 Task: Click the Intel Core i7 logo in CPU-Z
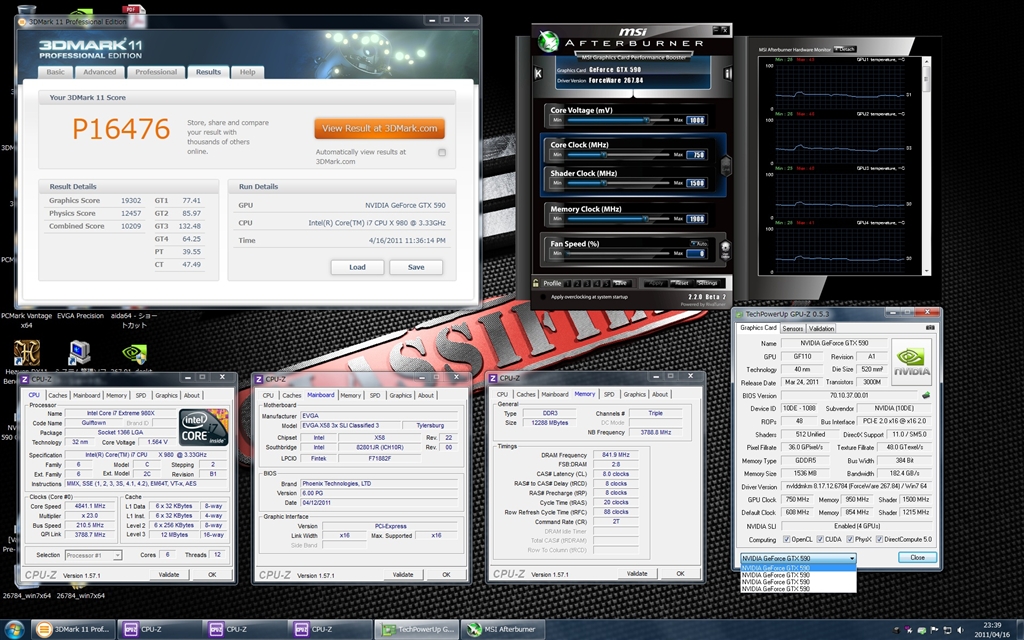[204, 428]
